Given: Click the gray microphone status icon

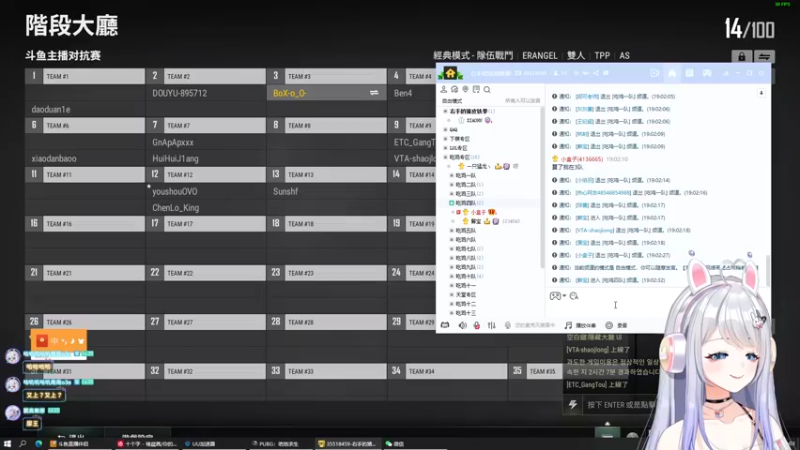Looking at the screenshot, I should click(508, 325).
